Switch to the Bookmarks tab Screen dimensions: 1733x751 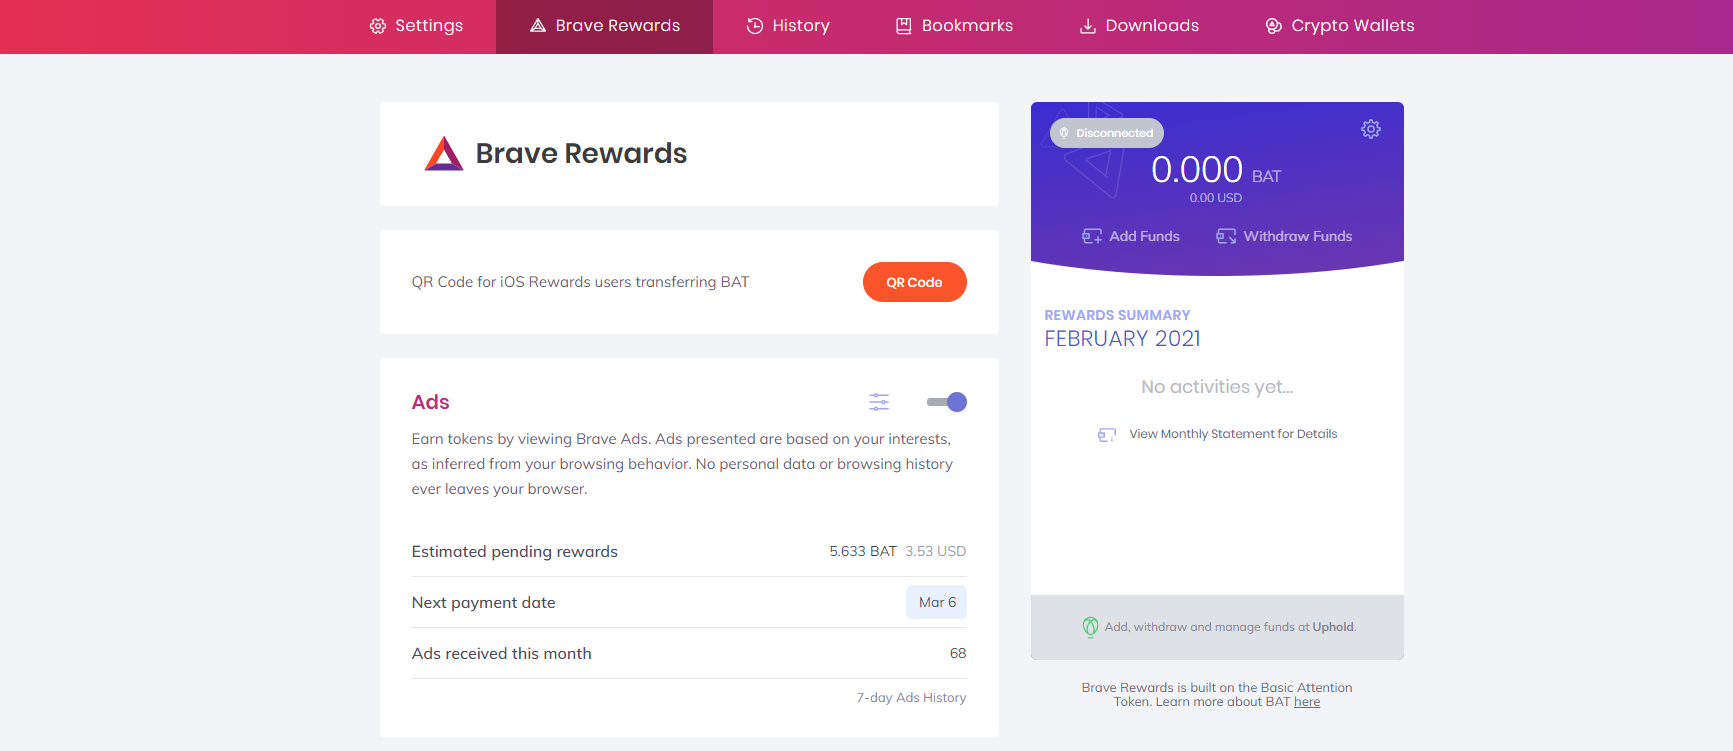[x=954, y=26]
